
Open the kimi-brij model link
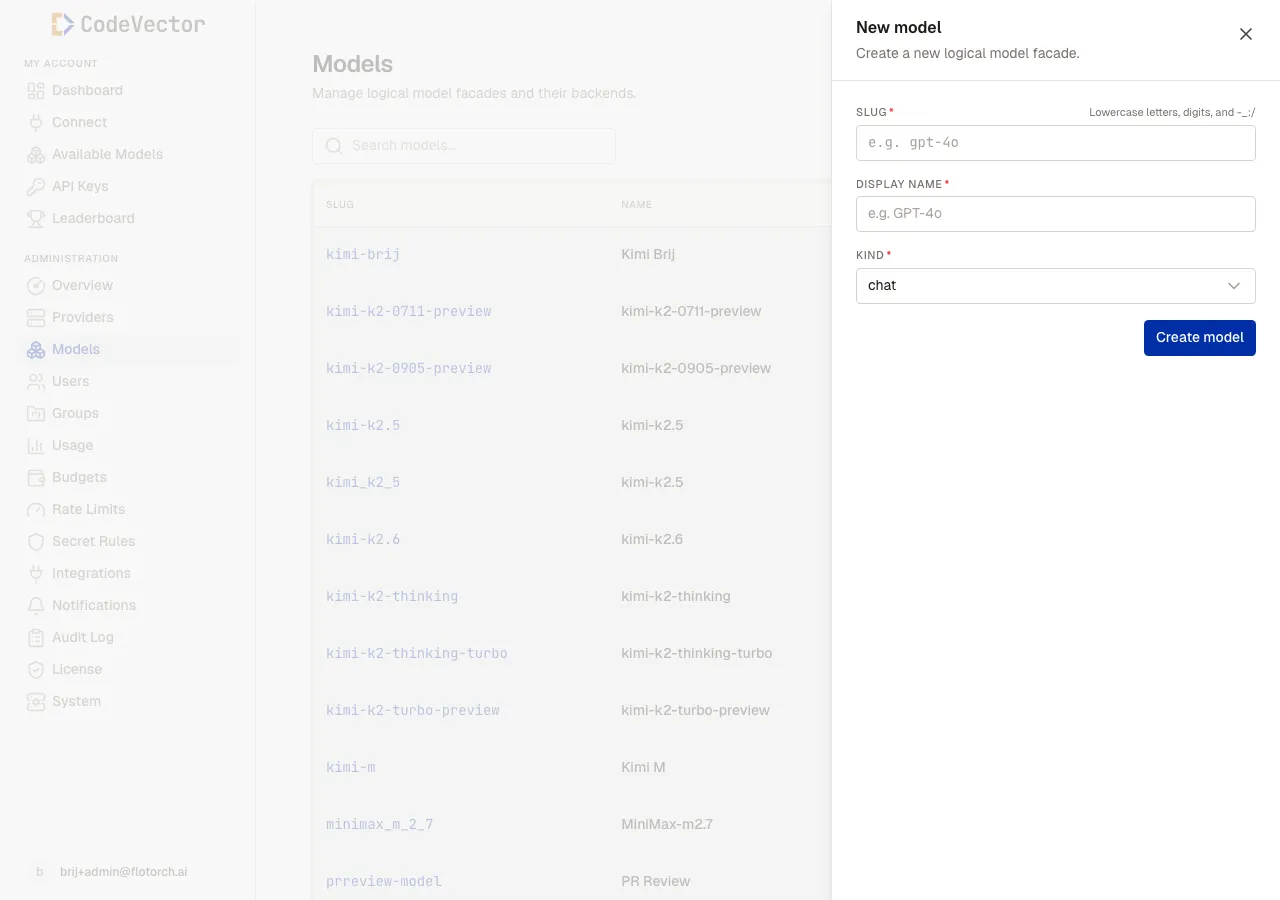pos(363,254)
